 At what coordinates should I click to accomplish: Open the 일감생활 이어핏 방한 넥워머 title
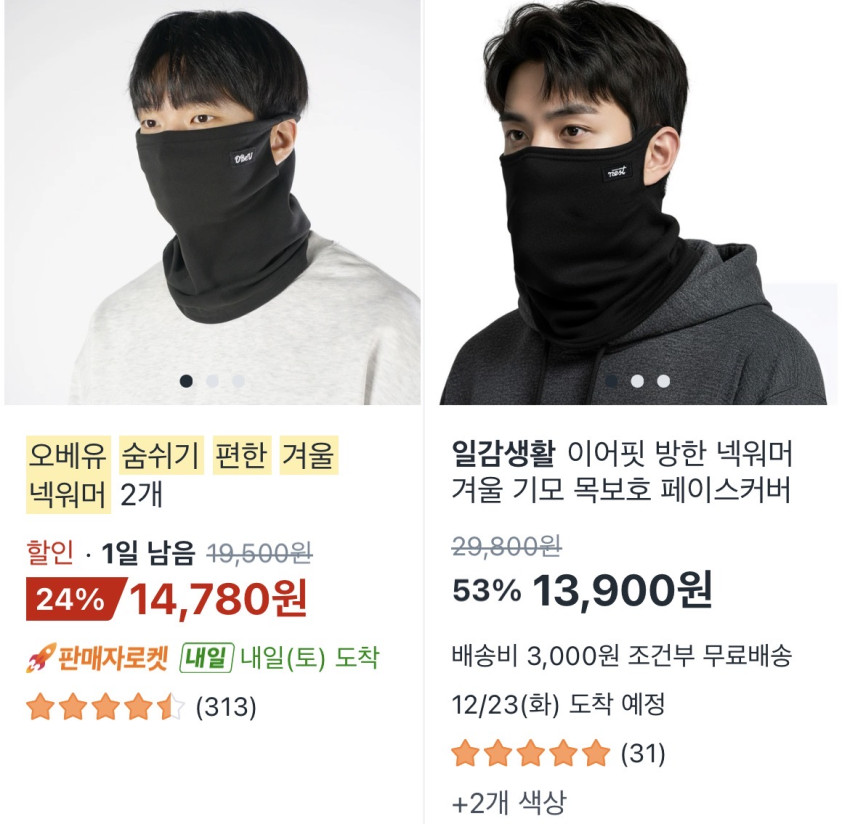(622, 473)
